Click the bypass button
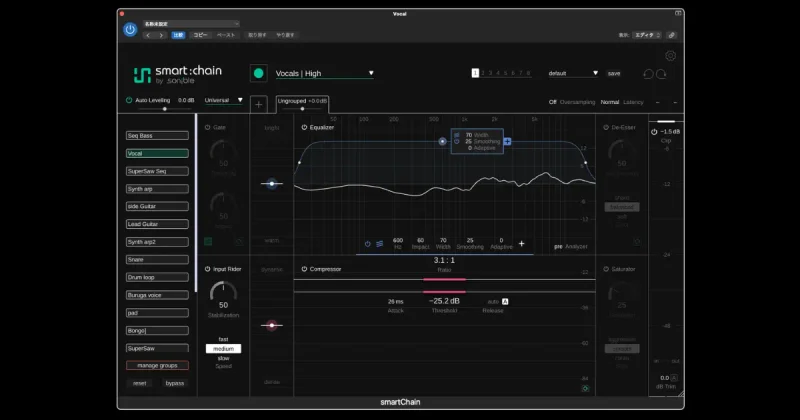 tap(174, 383)
